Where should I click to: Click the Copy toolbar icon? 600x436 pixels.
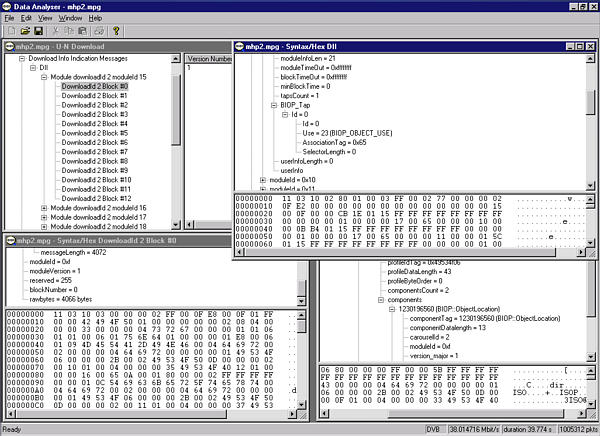pos(70,32)
